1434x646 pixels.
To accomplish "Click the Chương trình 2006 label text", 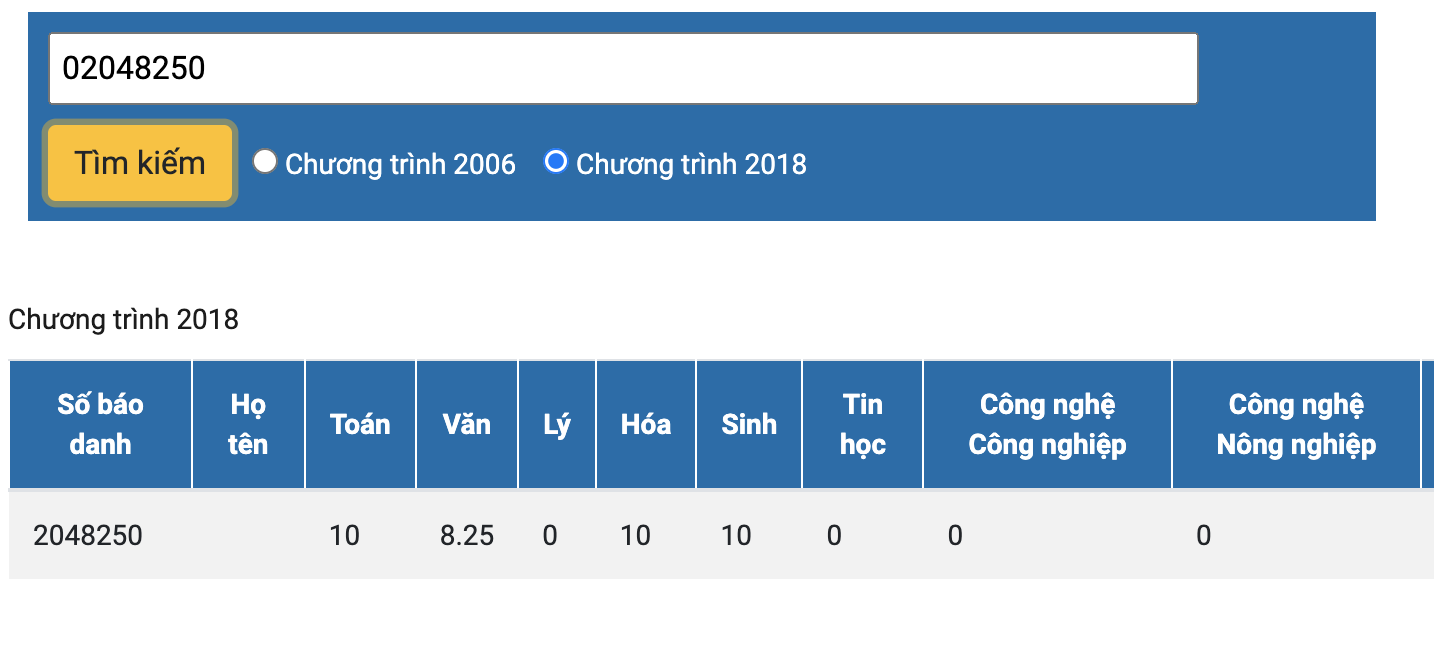I will click(400, 164).
